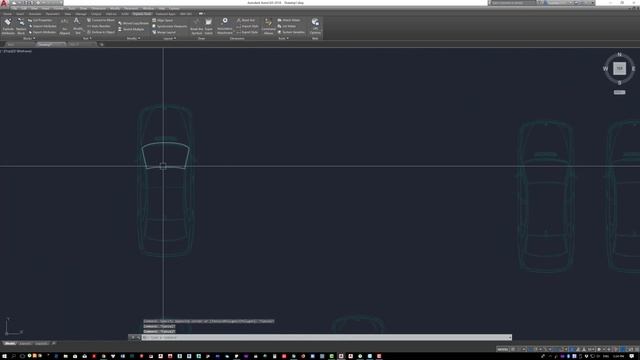640x360 pixels.
Task: Open the Express menu in menu bar
Action: [x=174, y=8]
